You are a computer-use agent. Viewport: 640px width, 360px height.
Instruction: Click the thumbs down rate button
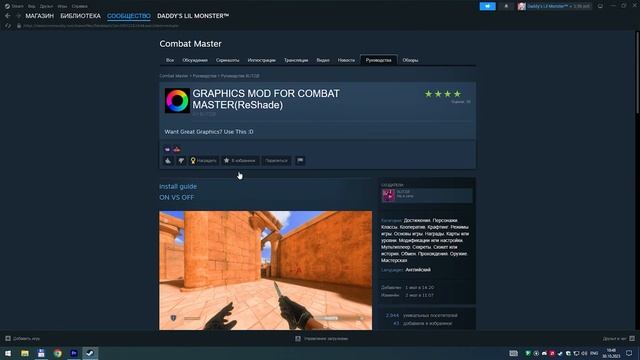[181, 161]
